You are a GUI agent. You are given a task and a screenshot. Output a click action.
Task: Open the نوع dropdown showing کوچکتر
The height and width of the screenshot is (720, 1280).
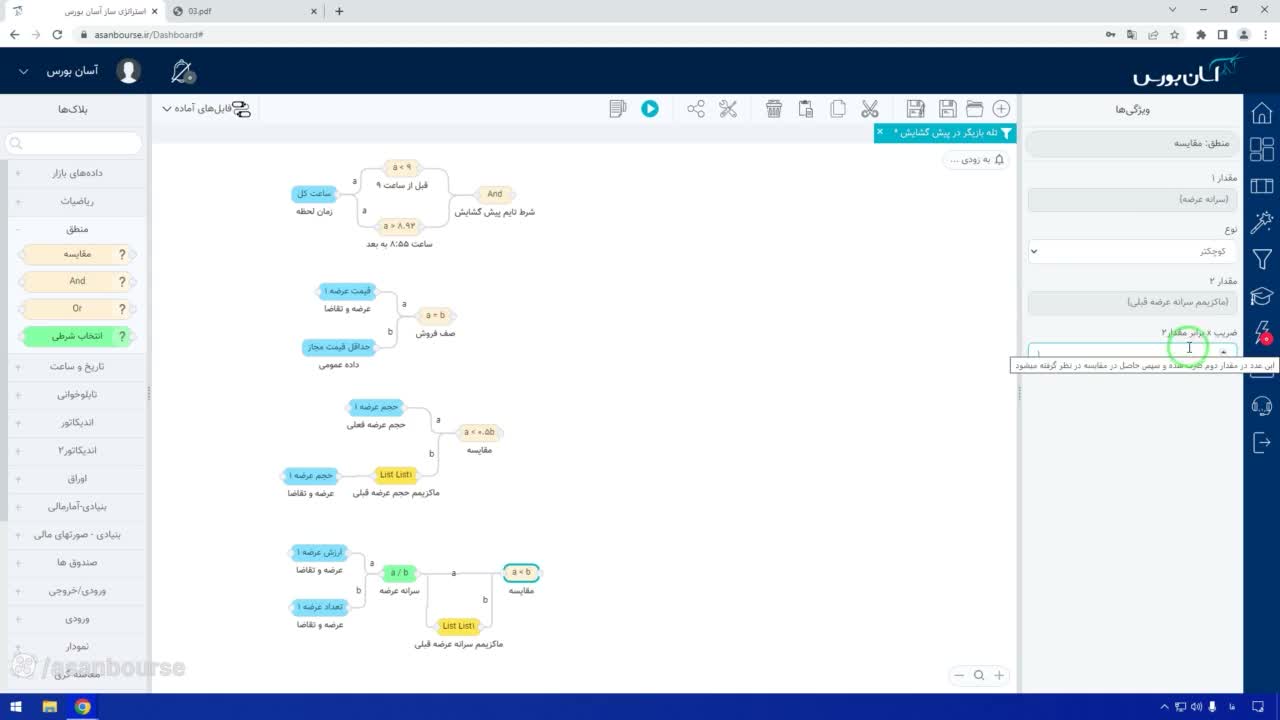[1132, 251]
